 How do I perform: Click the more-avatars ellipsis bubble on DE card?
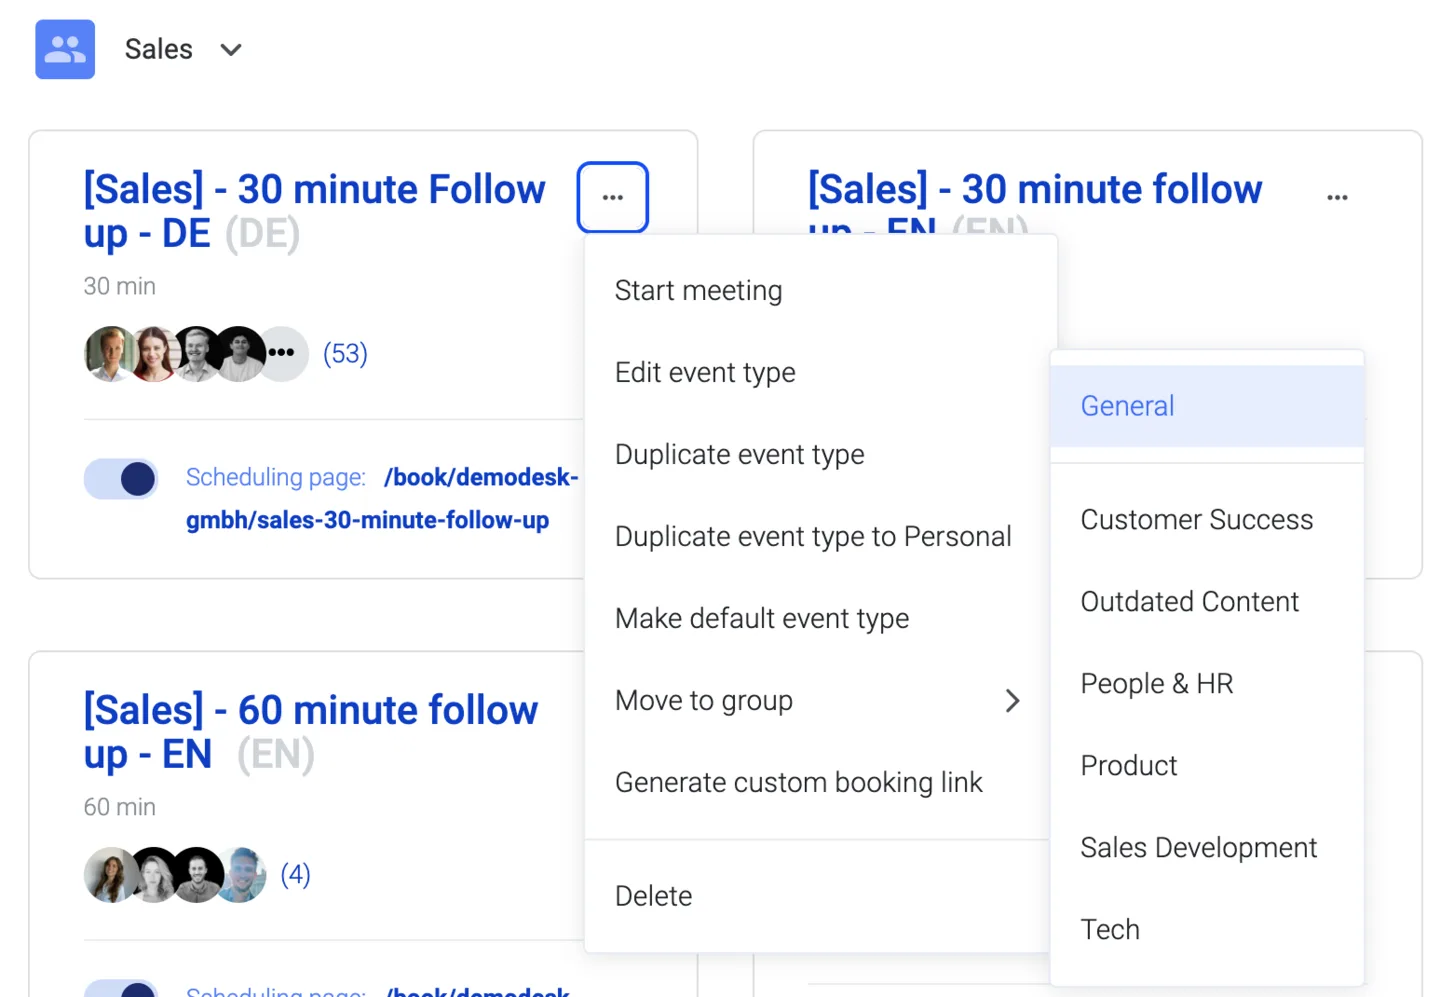pos(283,353)
